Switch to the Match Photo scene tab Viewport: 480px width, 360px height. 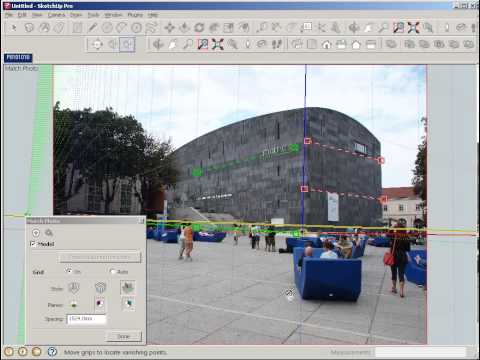tap(18, 58)
